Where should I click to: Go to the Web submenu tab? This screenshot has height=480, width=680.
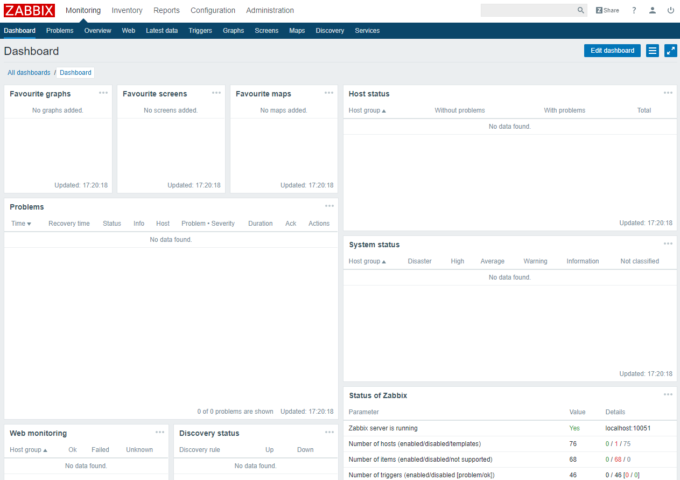pyautogui.click(x=128, y=31)
